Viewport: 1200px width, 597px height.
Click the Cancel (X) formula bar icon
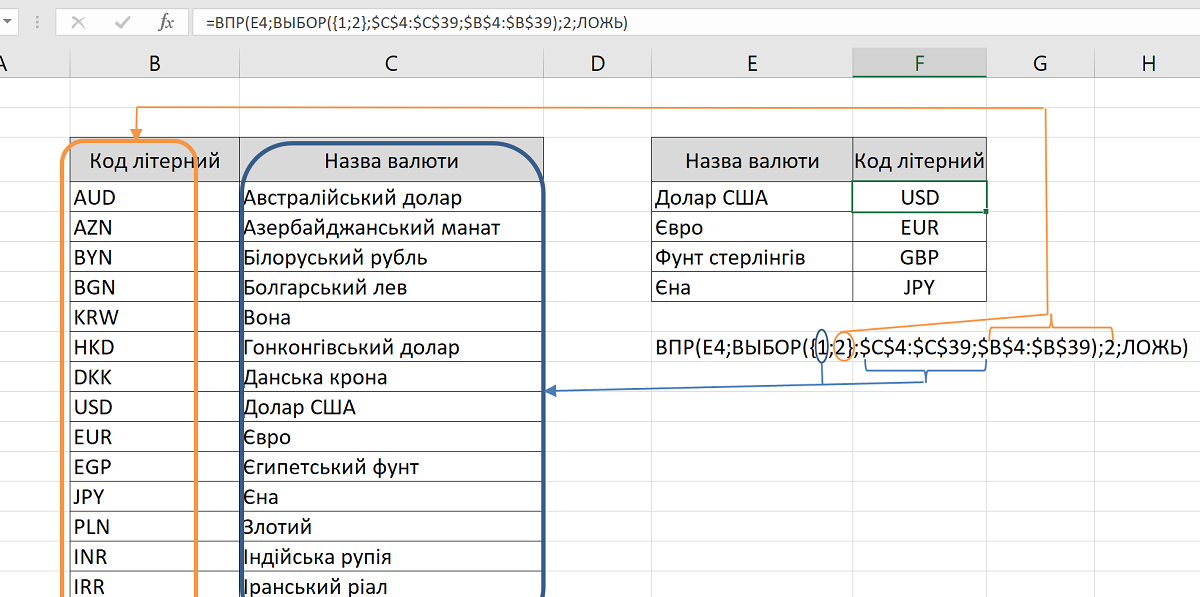point(79,22)
